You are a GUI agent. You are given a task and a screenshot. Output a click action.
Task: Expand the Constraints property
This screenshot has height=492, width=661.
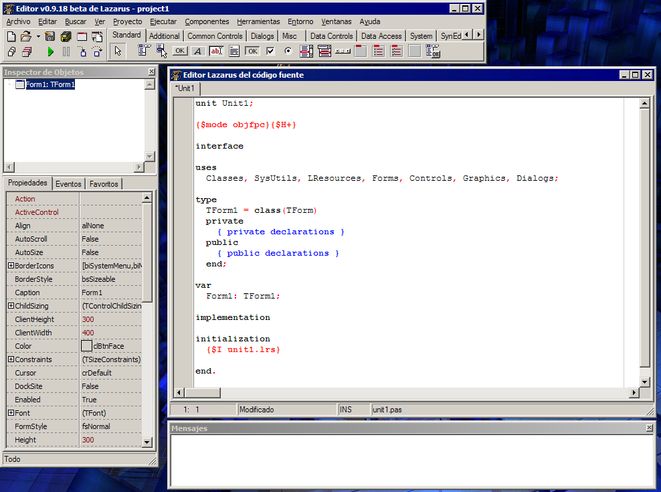pyautogui.click(x=11, y=359)
